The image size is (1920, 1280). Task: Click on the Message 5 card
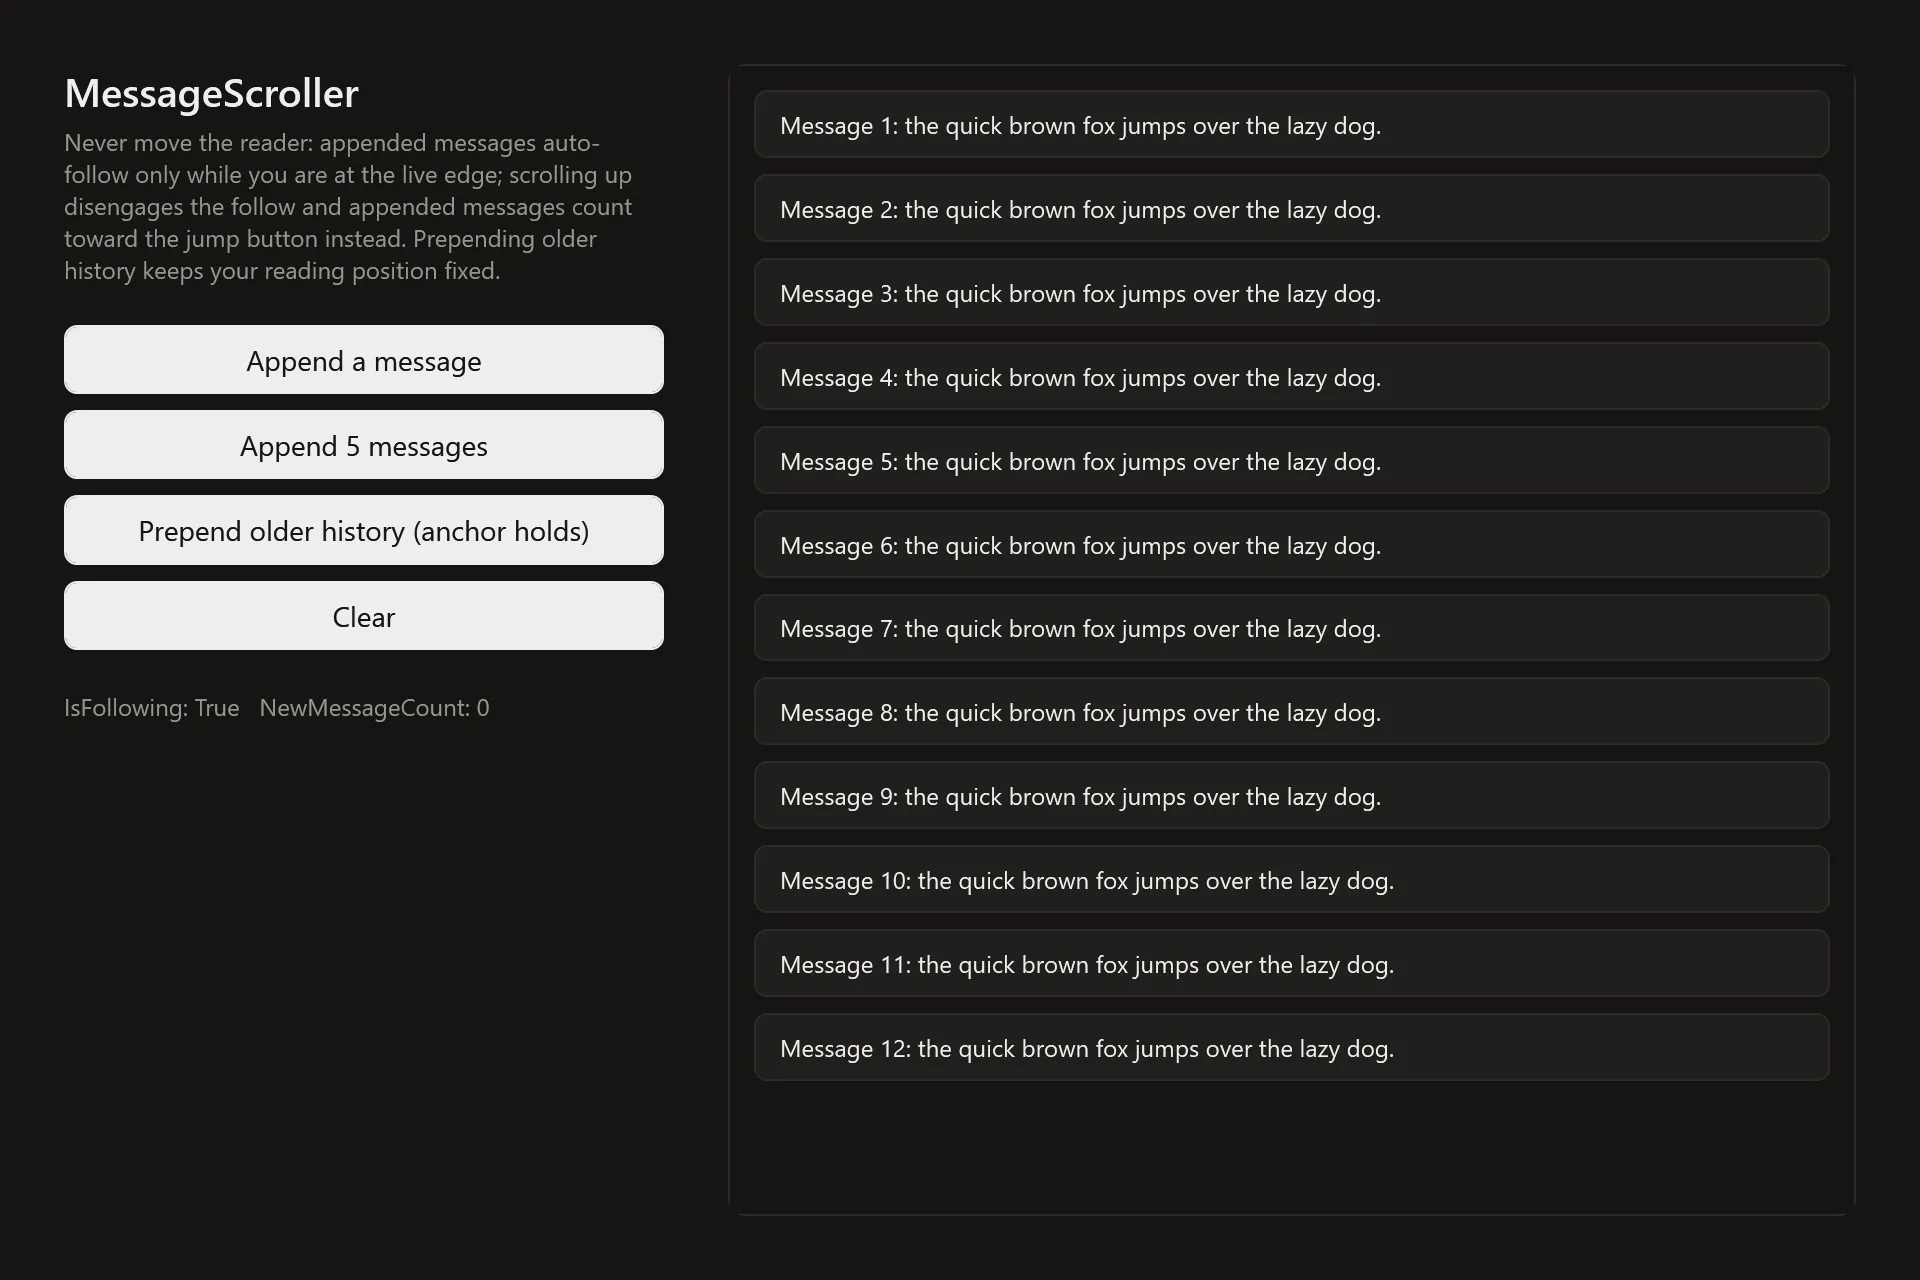[x=1292, y=461]
